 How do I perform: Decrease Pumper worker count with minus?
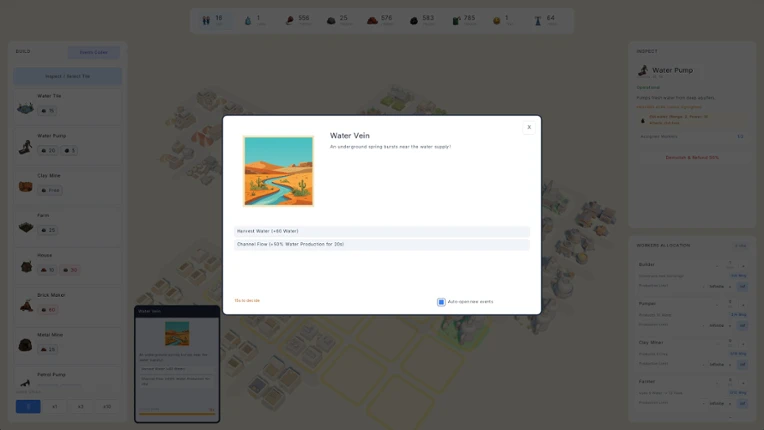point(717,305)
